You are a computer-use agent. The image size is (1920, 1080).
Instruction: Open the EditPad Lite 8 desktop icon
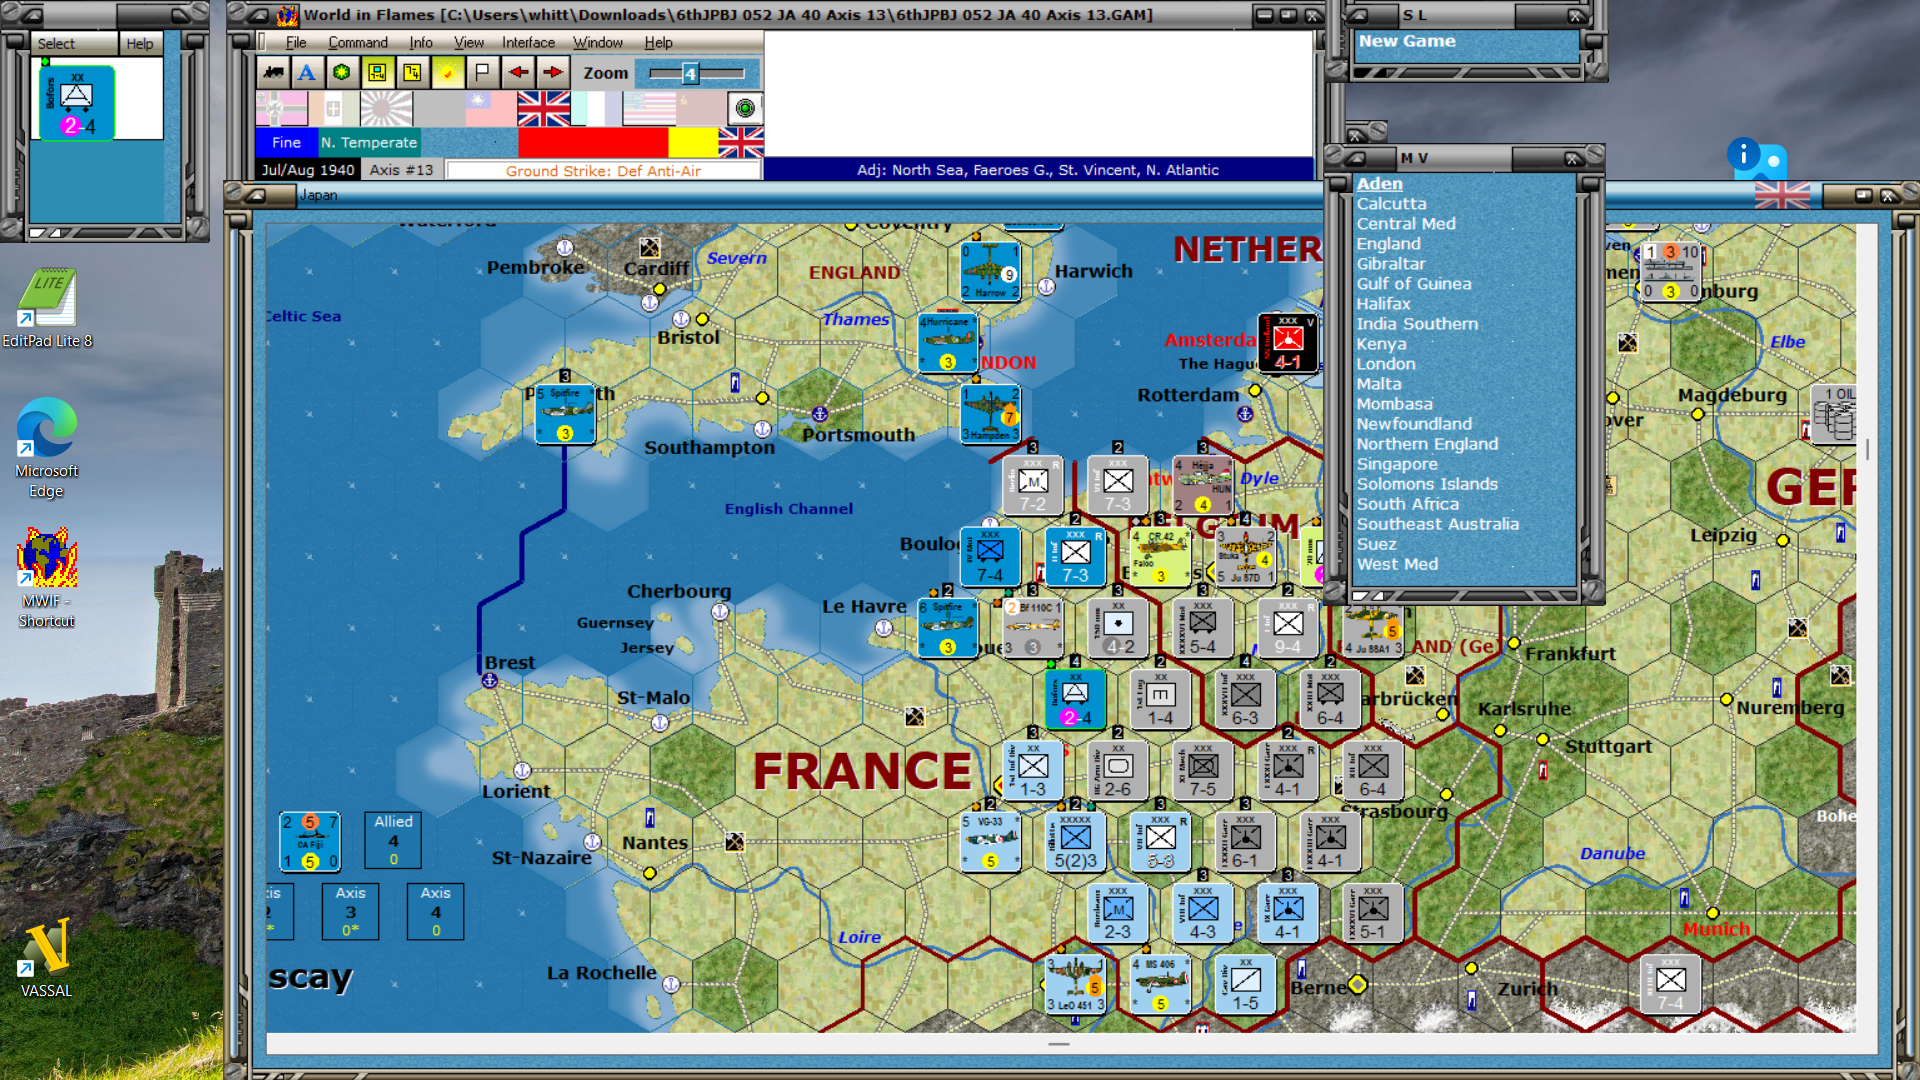point(46,308)
